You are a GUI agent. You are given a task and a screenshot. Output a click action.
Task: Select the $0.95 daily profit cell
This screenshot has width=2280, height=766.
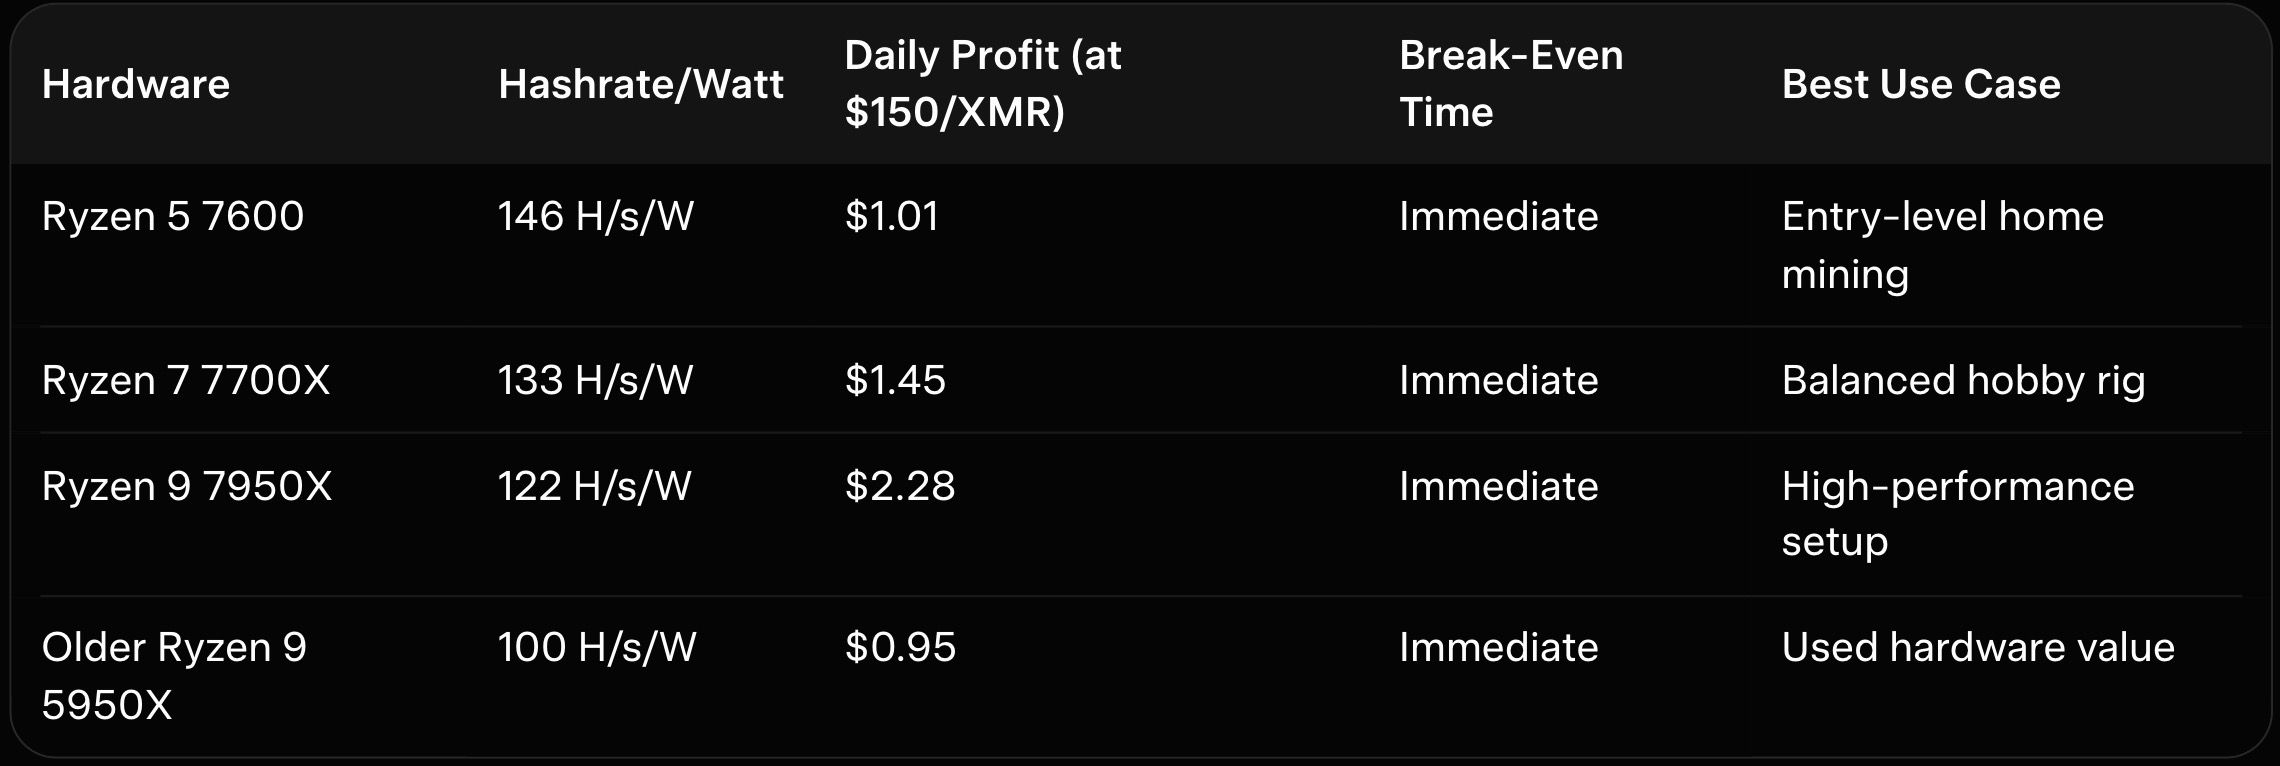(x=900, y=648)
